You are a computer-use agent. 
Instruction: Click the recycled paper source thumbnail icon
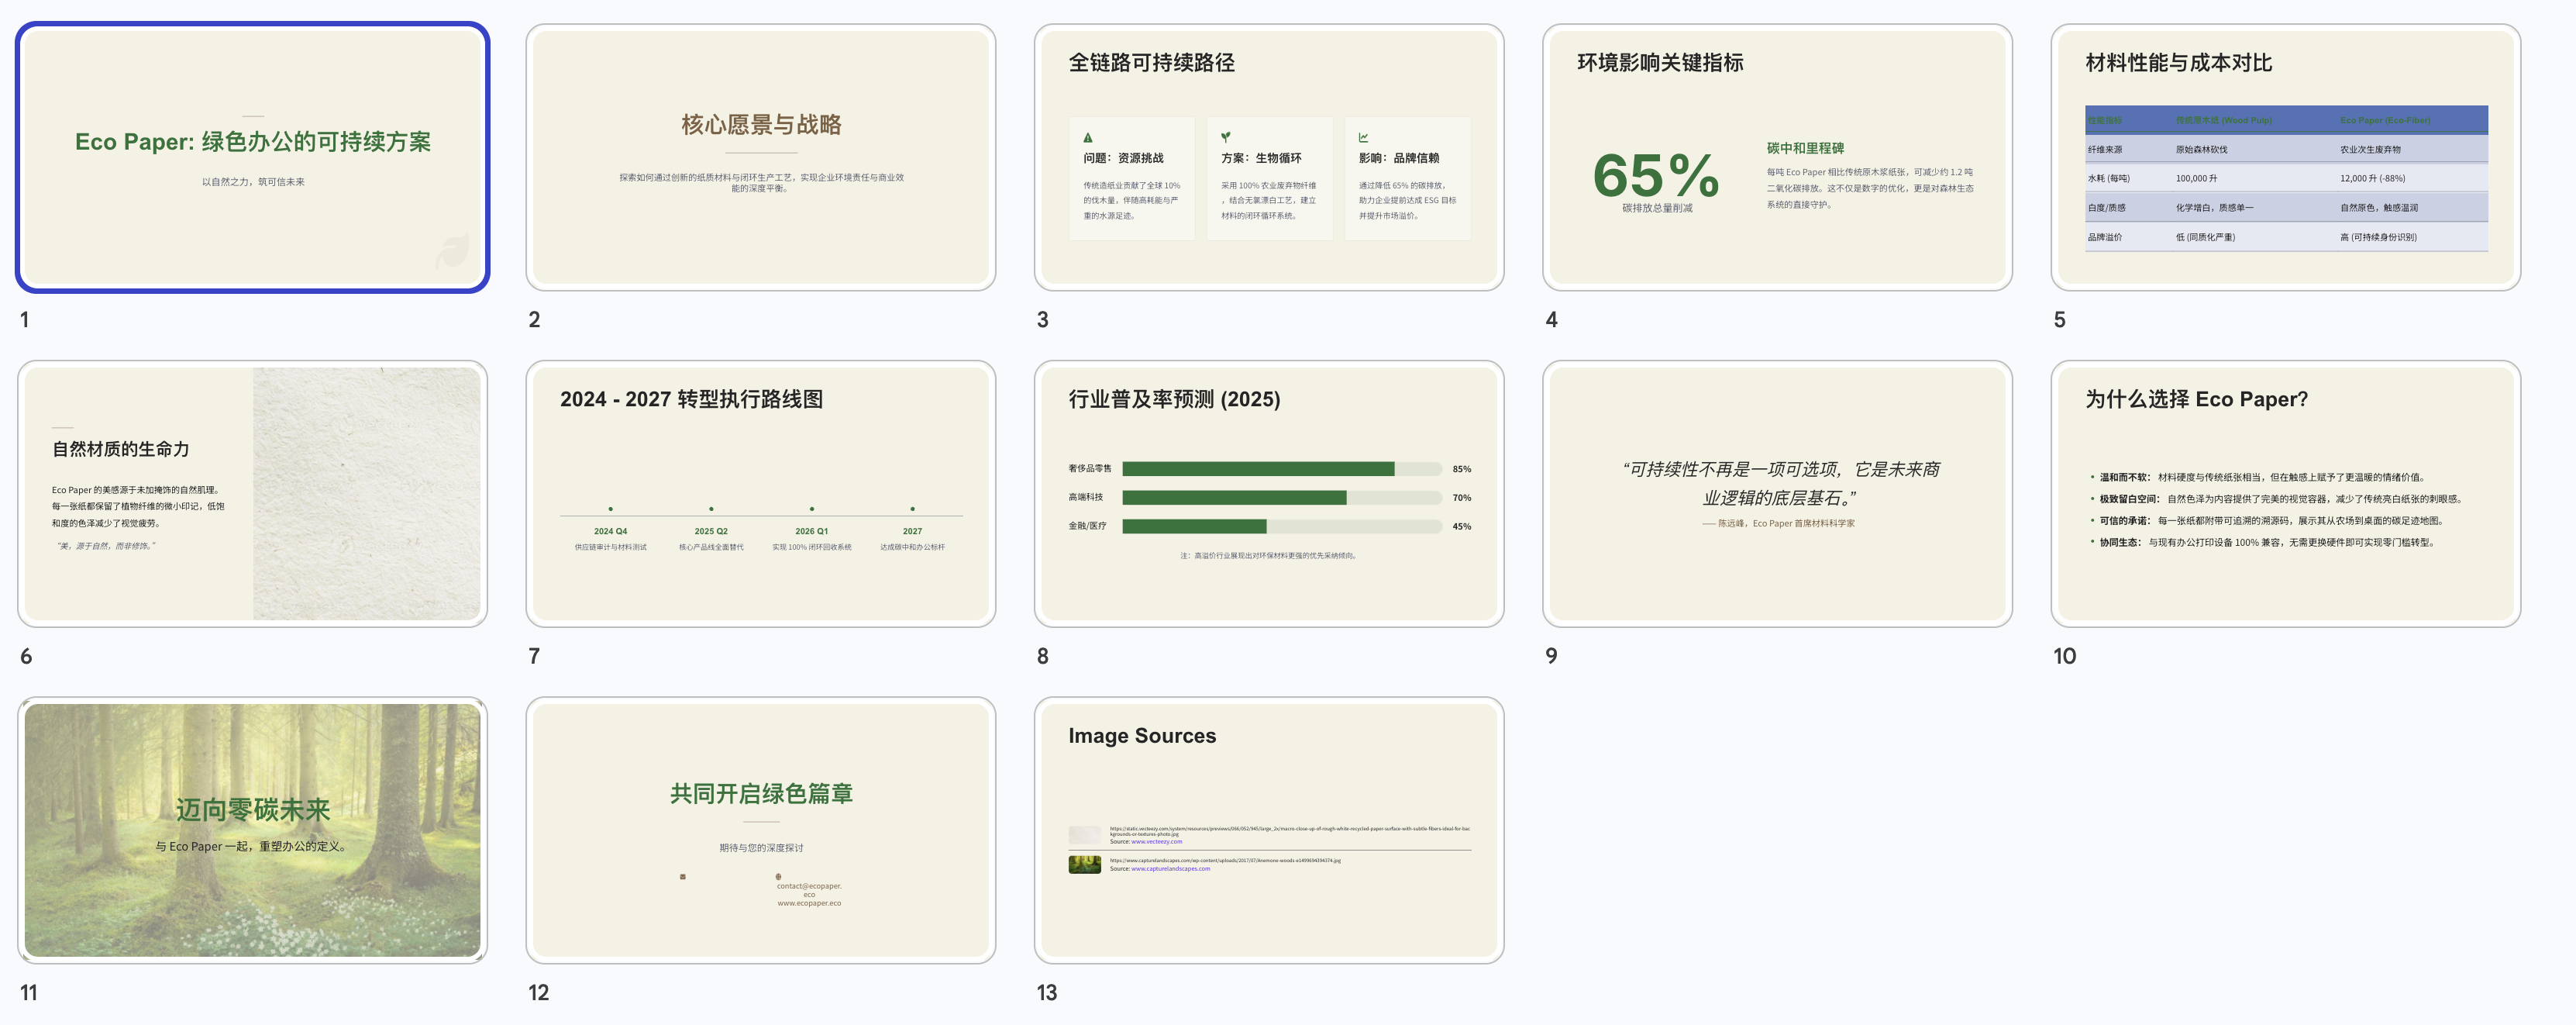tap(1084, 834)
